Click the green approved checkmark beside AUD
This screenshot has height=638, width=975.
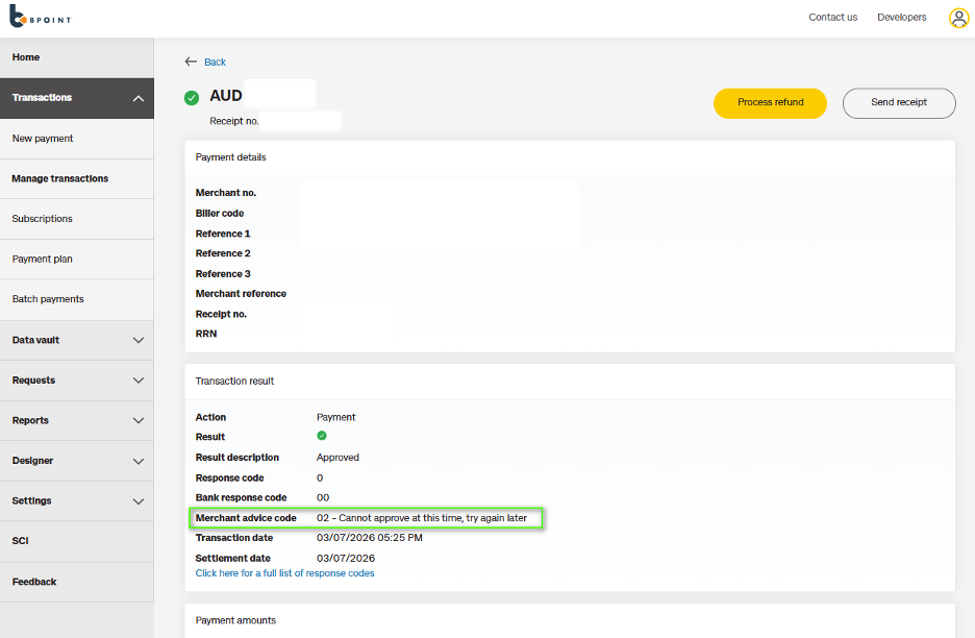pyautogui.click(x=192, y=98)
